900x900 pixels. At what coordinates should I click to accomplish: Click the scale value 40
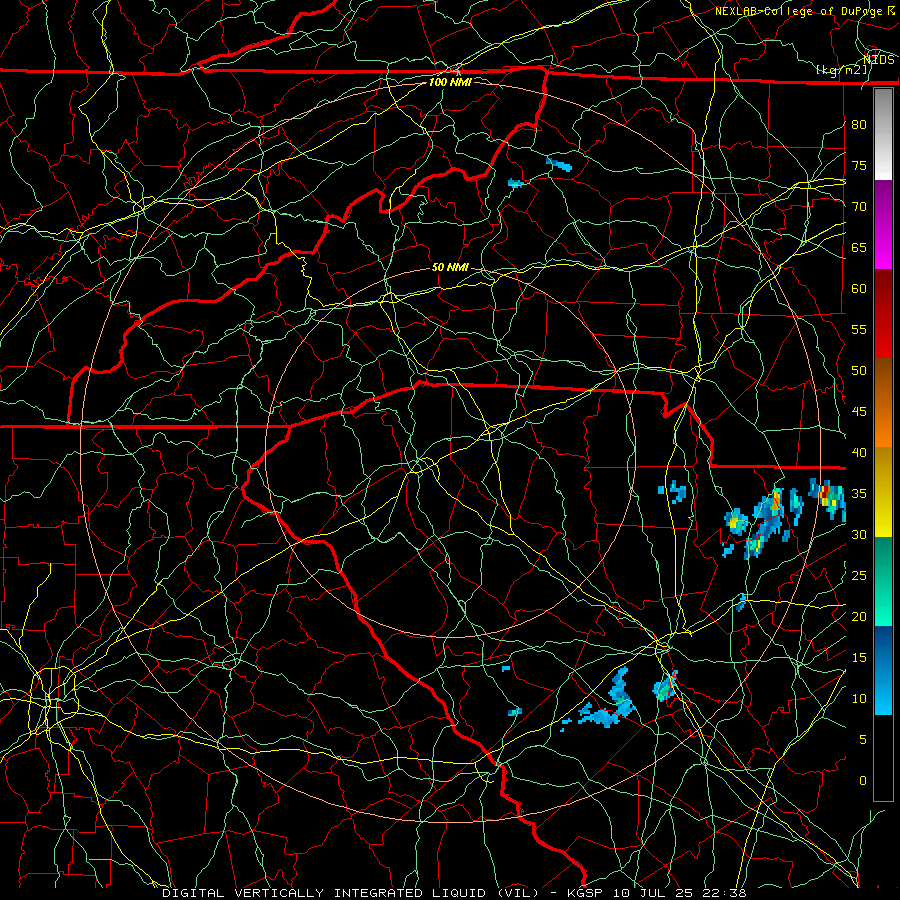point(859,453)
